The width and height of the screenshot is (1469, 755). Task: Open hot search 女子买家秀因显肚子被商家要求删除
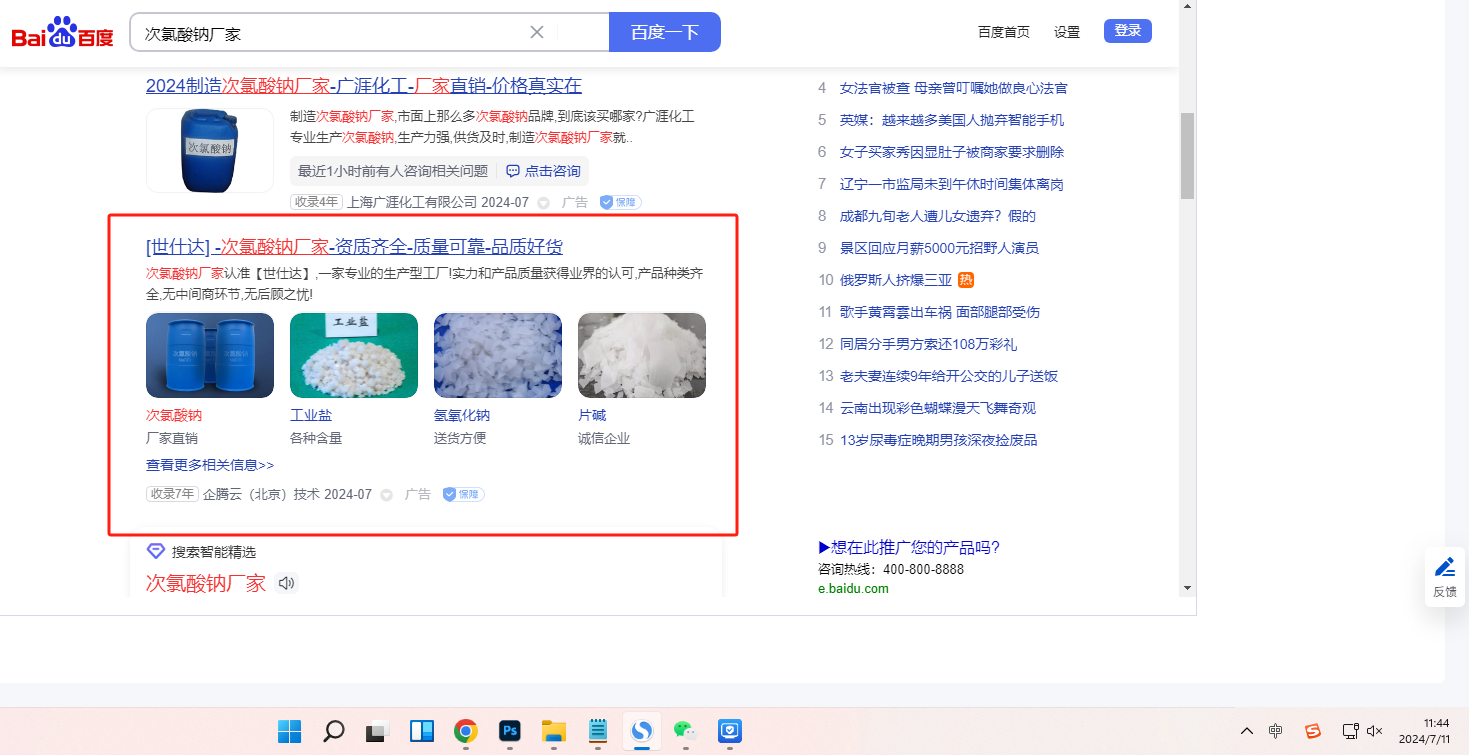[952, 152]
